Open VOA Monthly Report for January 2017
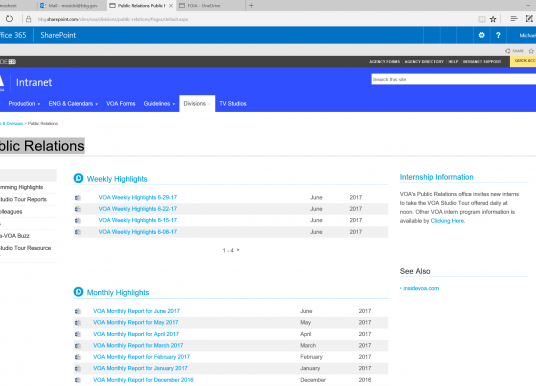 tap(140, 368)
